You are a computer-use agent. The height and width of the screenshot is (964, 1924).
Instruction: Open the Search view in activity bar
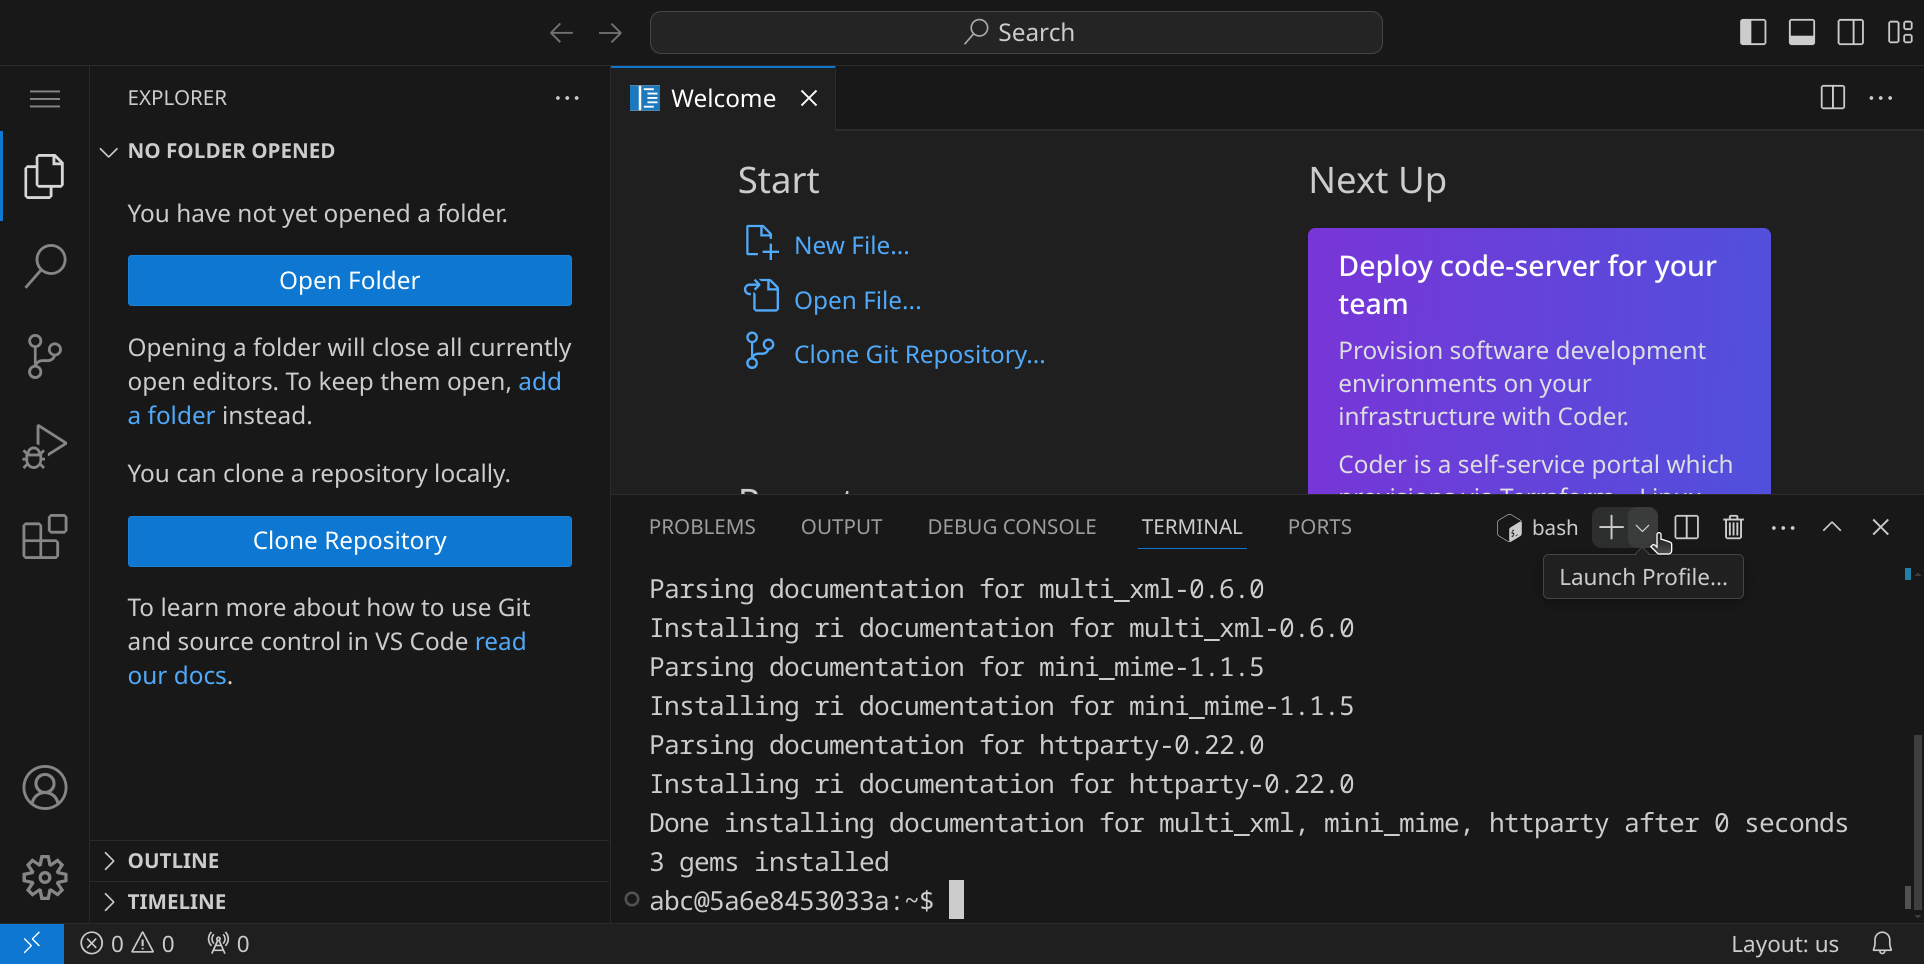[44, 266]
